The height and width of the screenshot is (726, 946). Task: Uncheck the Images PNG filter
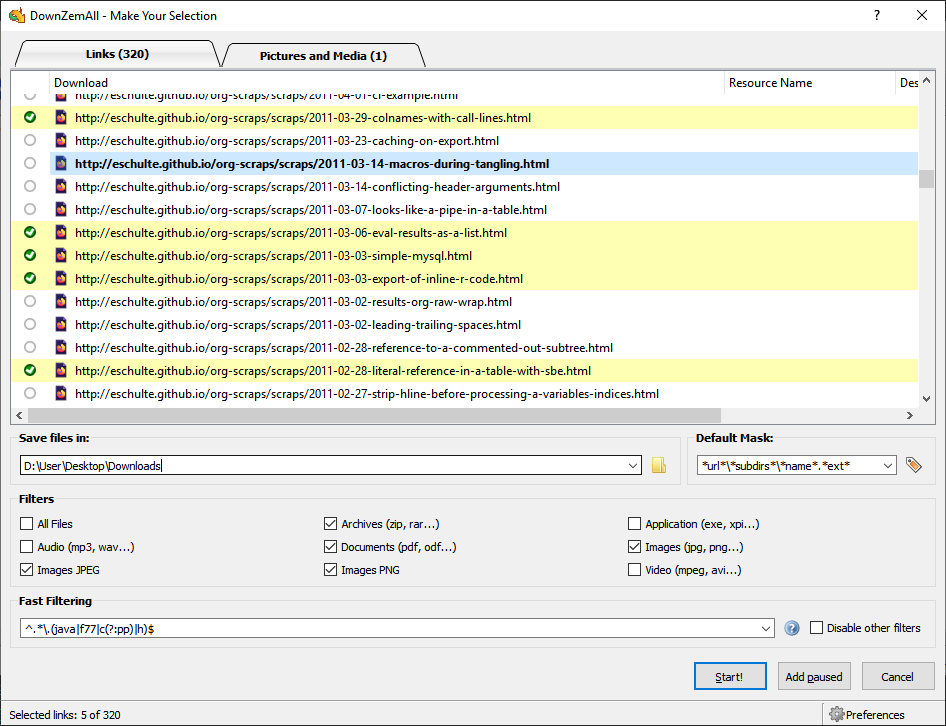coord(330,569)
